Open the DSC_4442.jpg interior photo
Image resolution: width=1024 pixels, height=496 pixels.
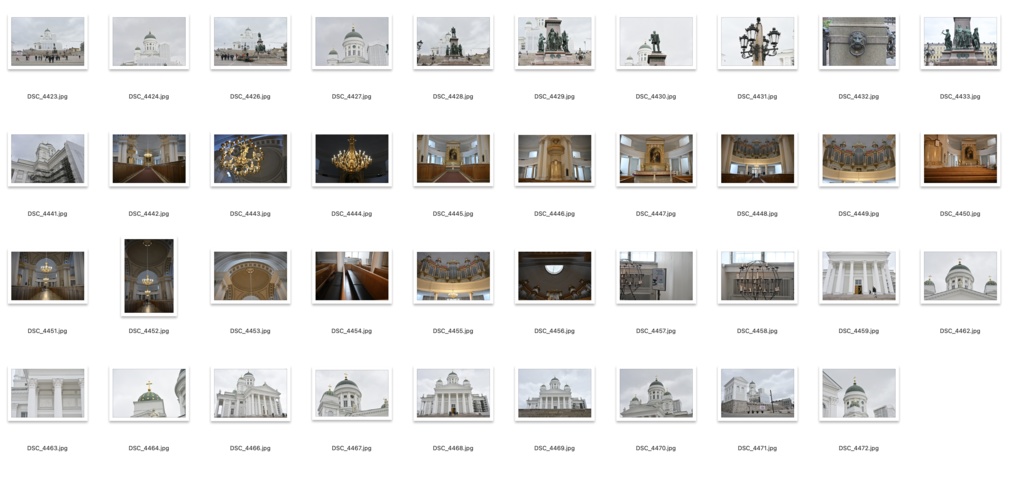pyautogui.click(x=149, y=159)
